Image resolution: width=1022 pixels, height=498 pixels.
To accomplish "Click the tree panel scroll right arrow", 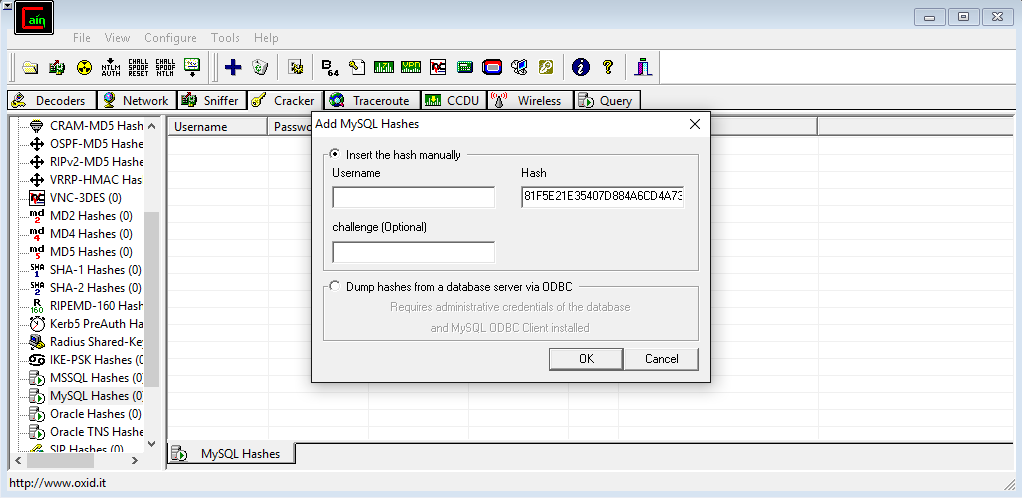I will 135,460.
